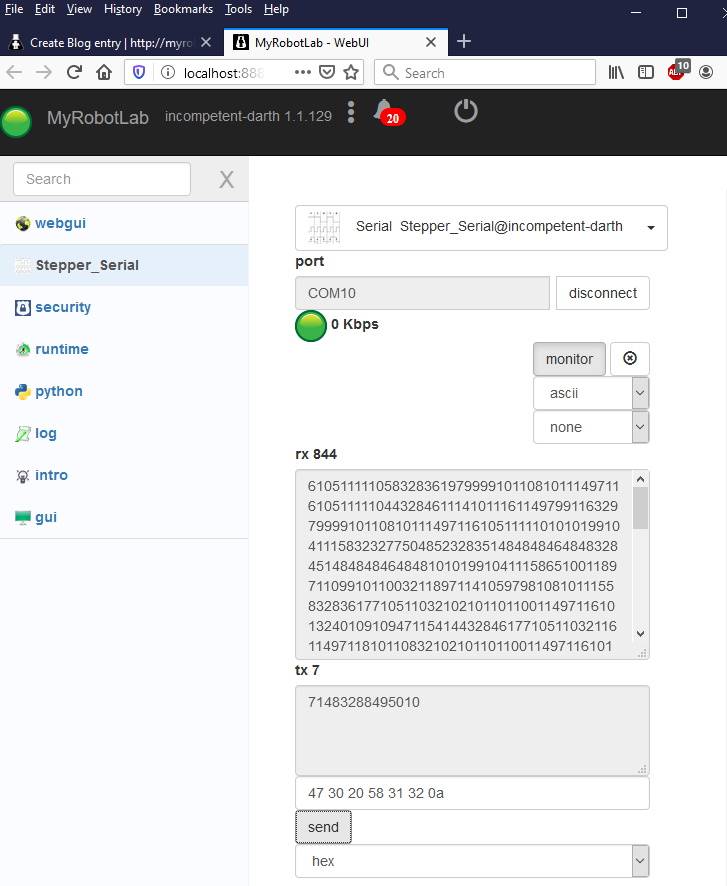This screenshot has height=886, width=727.
Task: Open the Adblock extension icon
Action: (x=678, y=70)
